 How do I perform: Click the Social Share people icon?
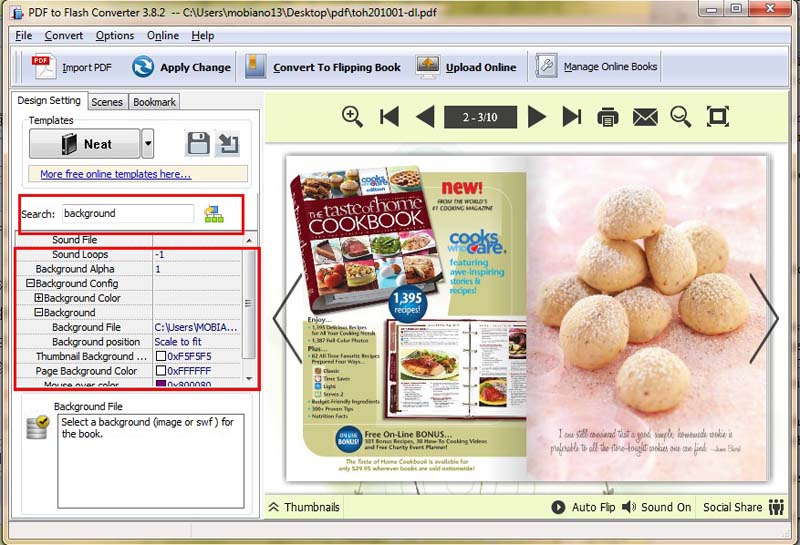[x=776, y=507]
